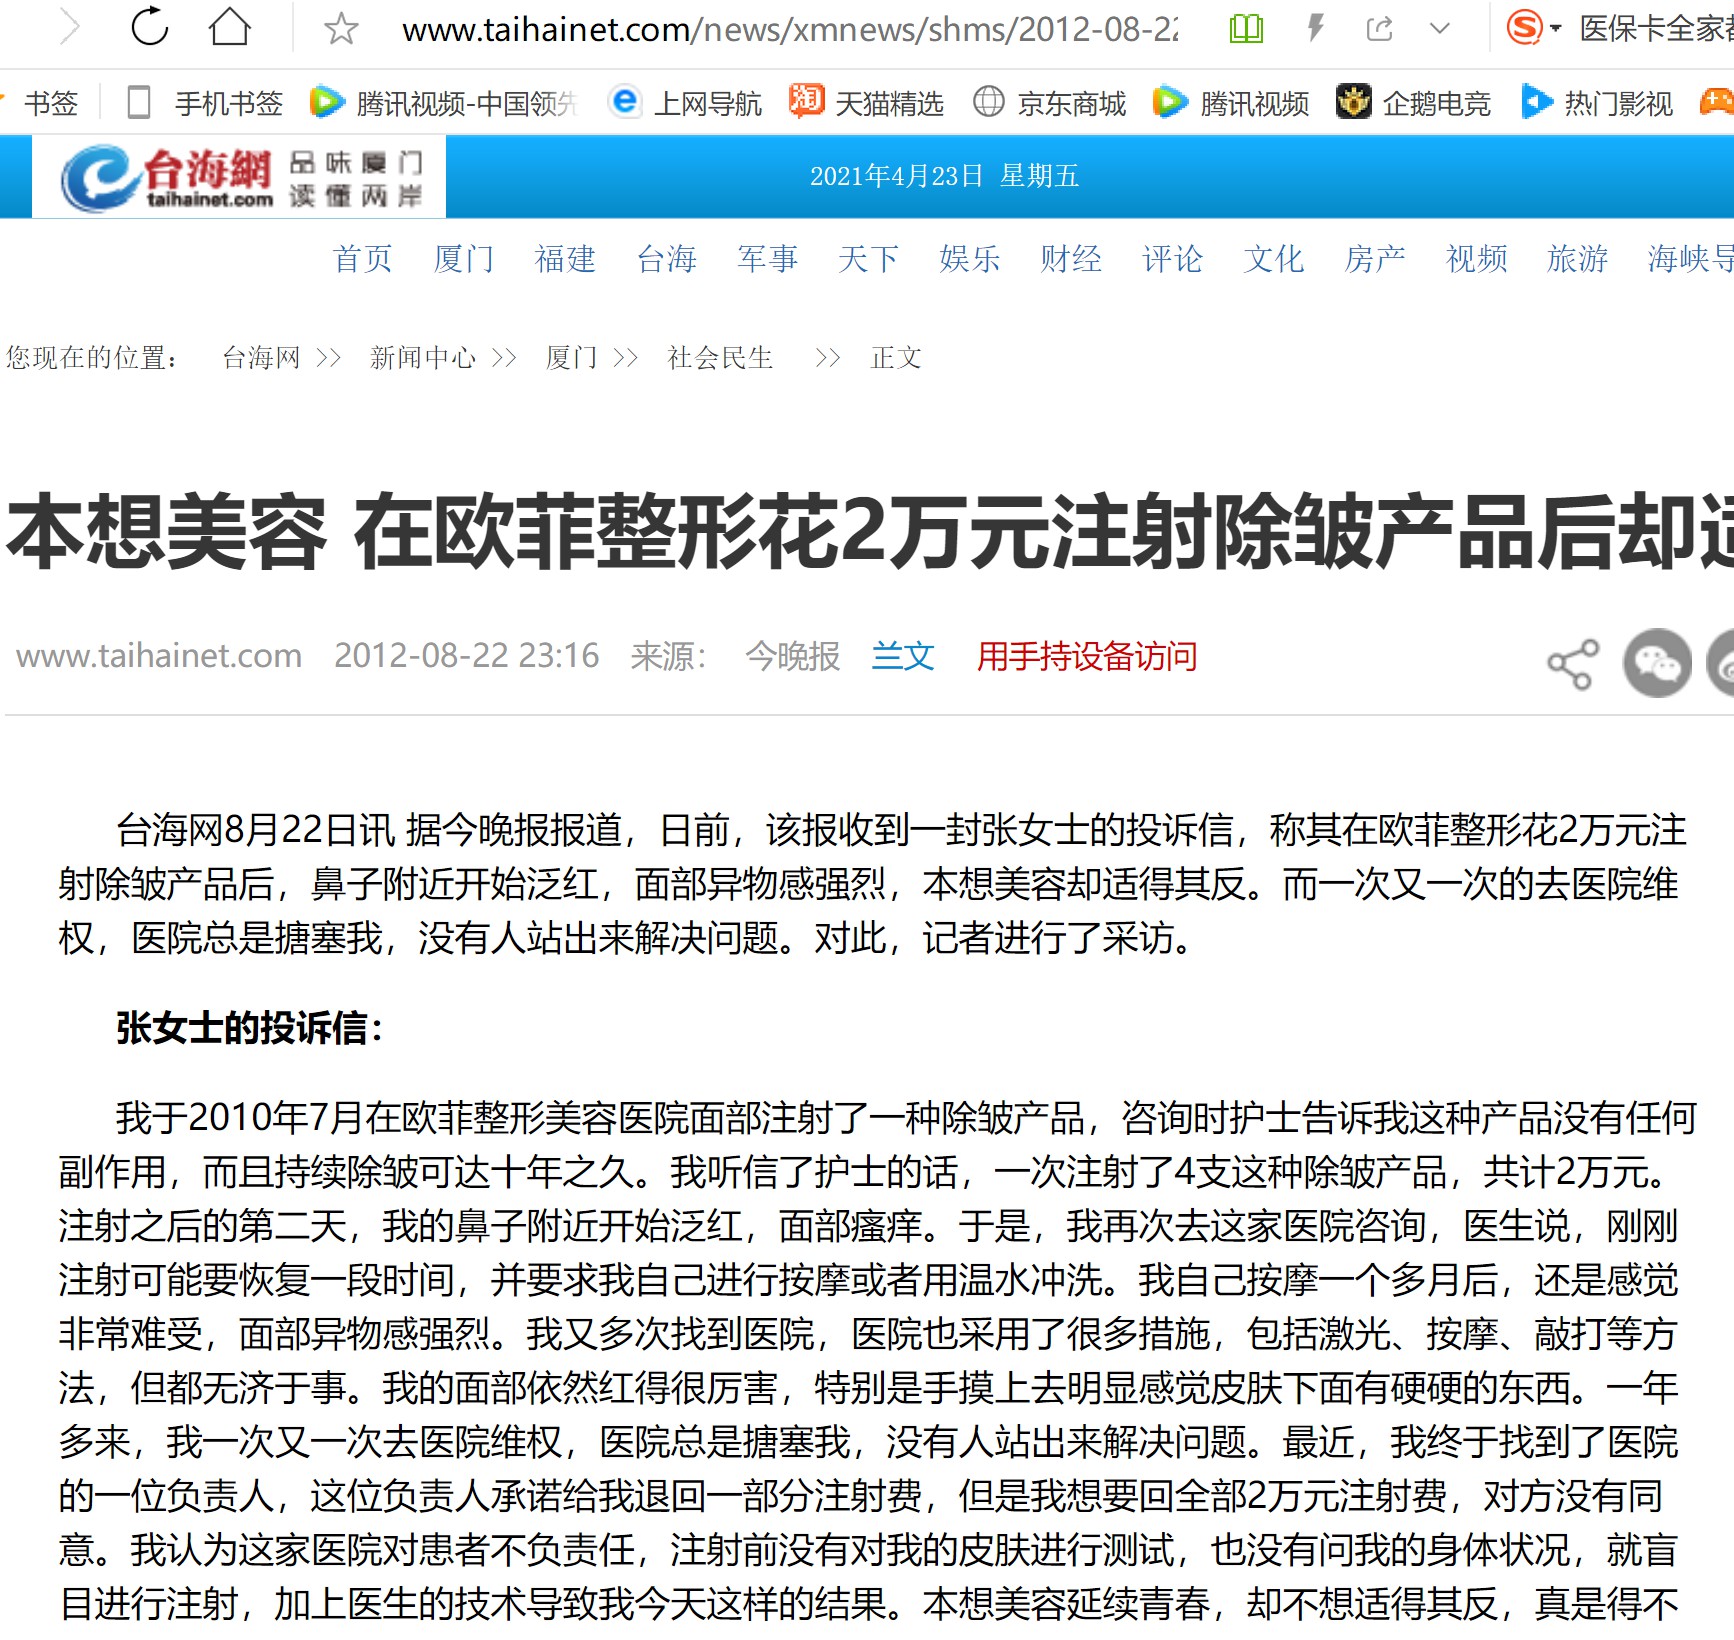This screenshot has height=1640, width=1734.
Task: Click breadcrumb link 厦门
Action: 571,357
